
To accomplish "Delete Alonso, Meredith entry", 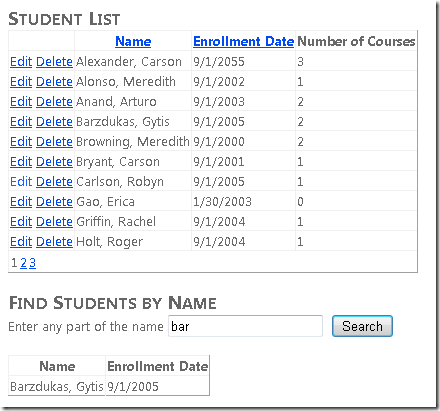I will coord(54,82).
